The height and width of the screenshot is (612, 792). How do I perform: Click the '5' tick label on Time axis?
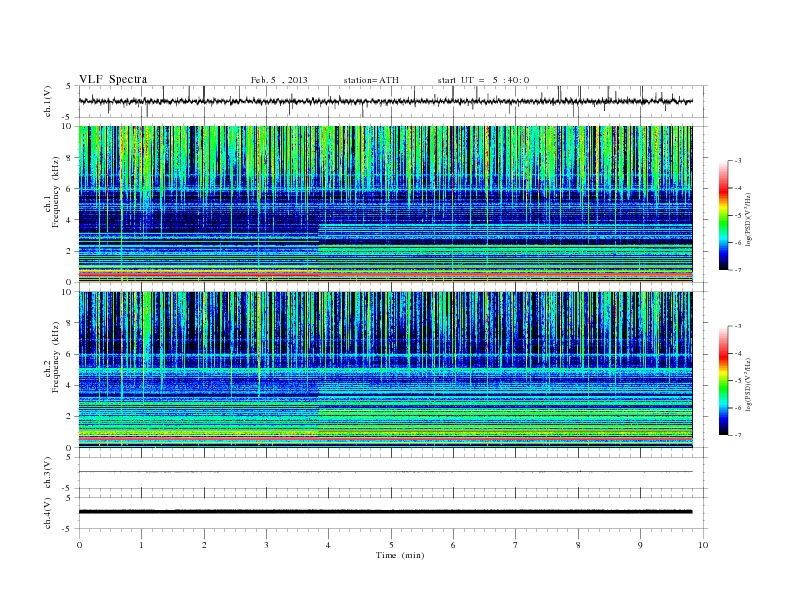(x=391, y=545)
